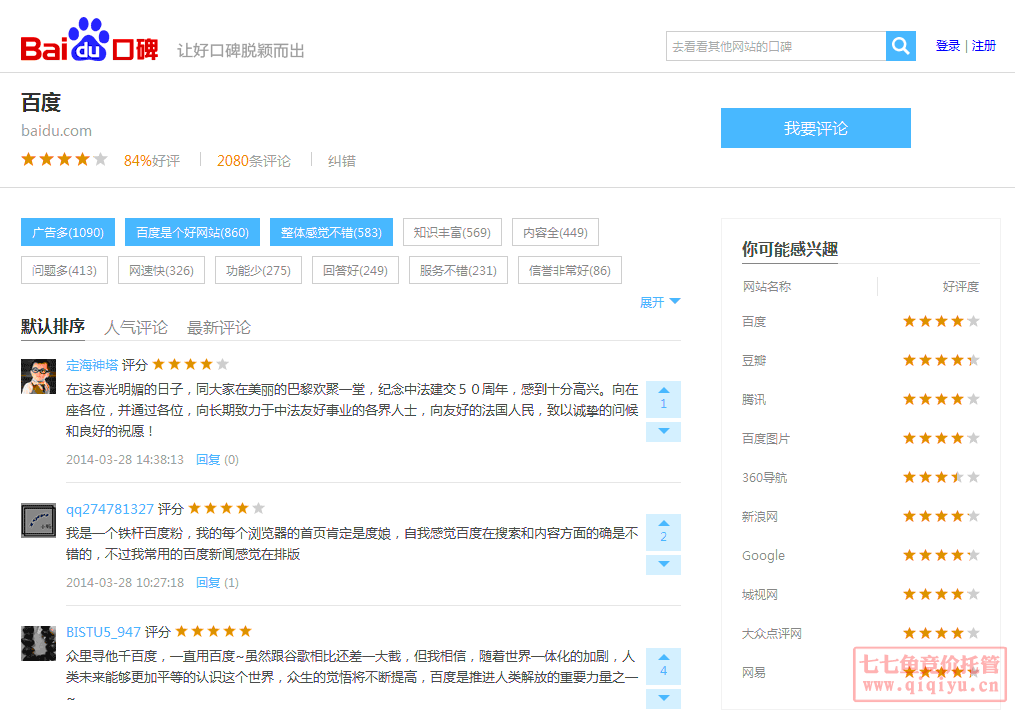Click the star rating beside 新浪网
This screenshot has width=1015, height=711.
pyautogui.click(x=941, y=516)
